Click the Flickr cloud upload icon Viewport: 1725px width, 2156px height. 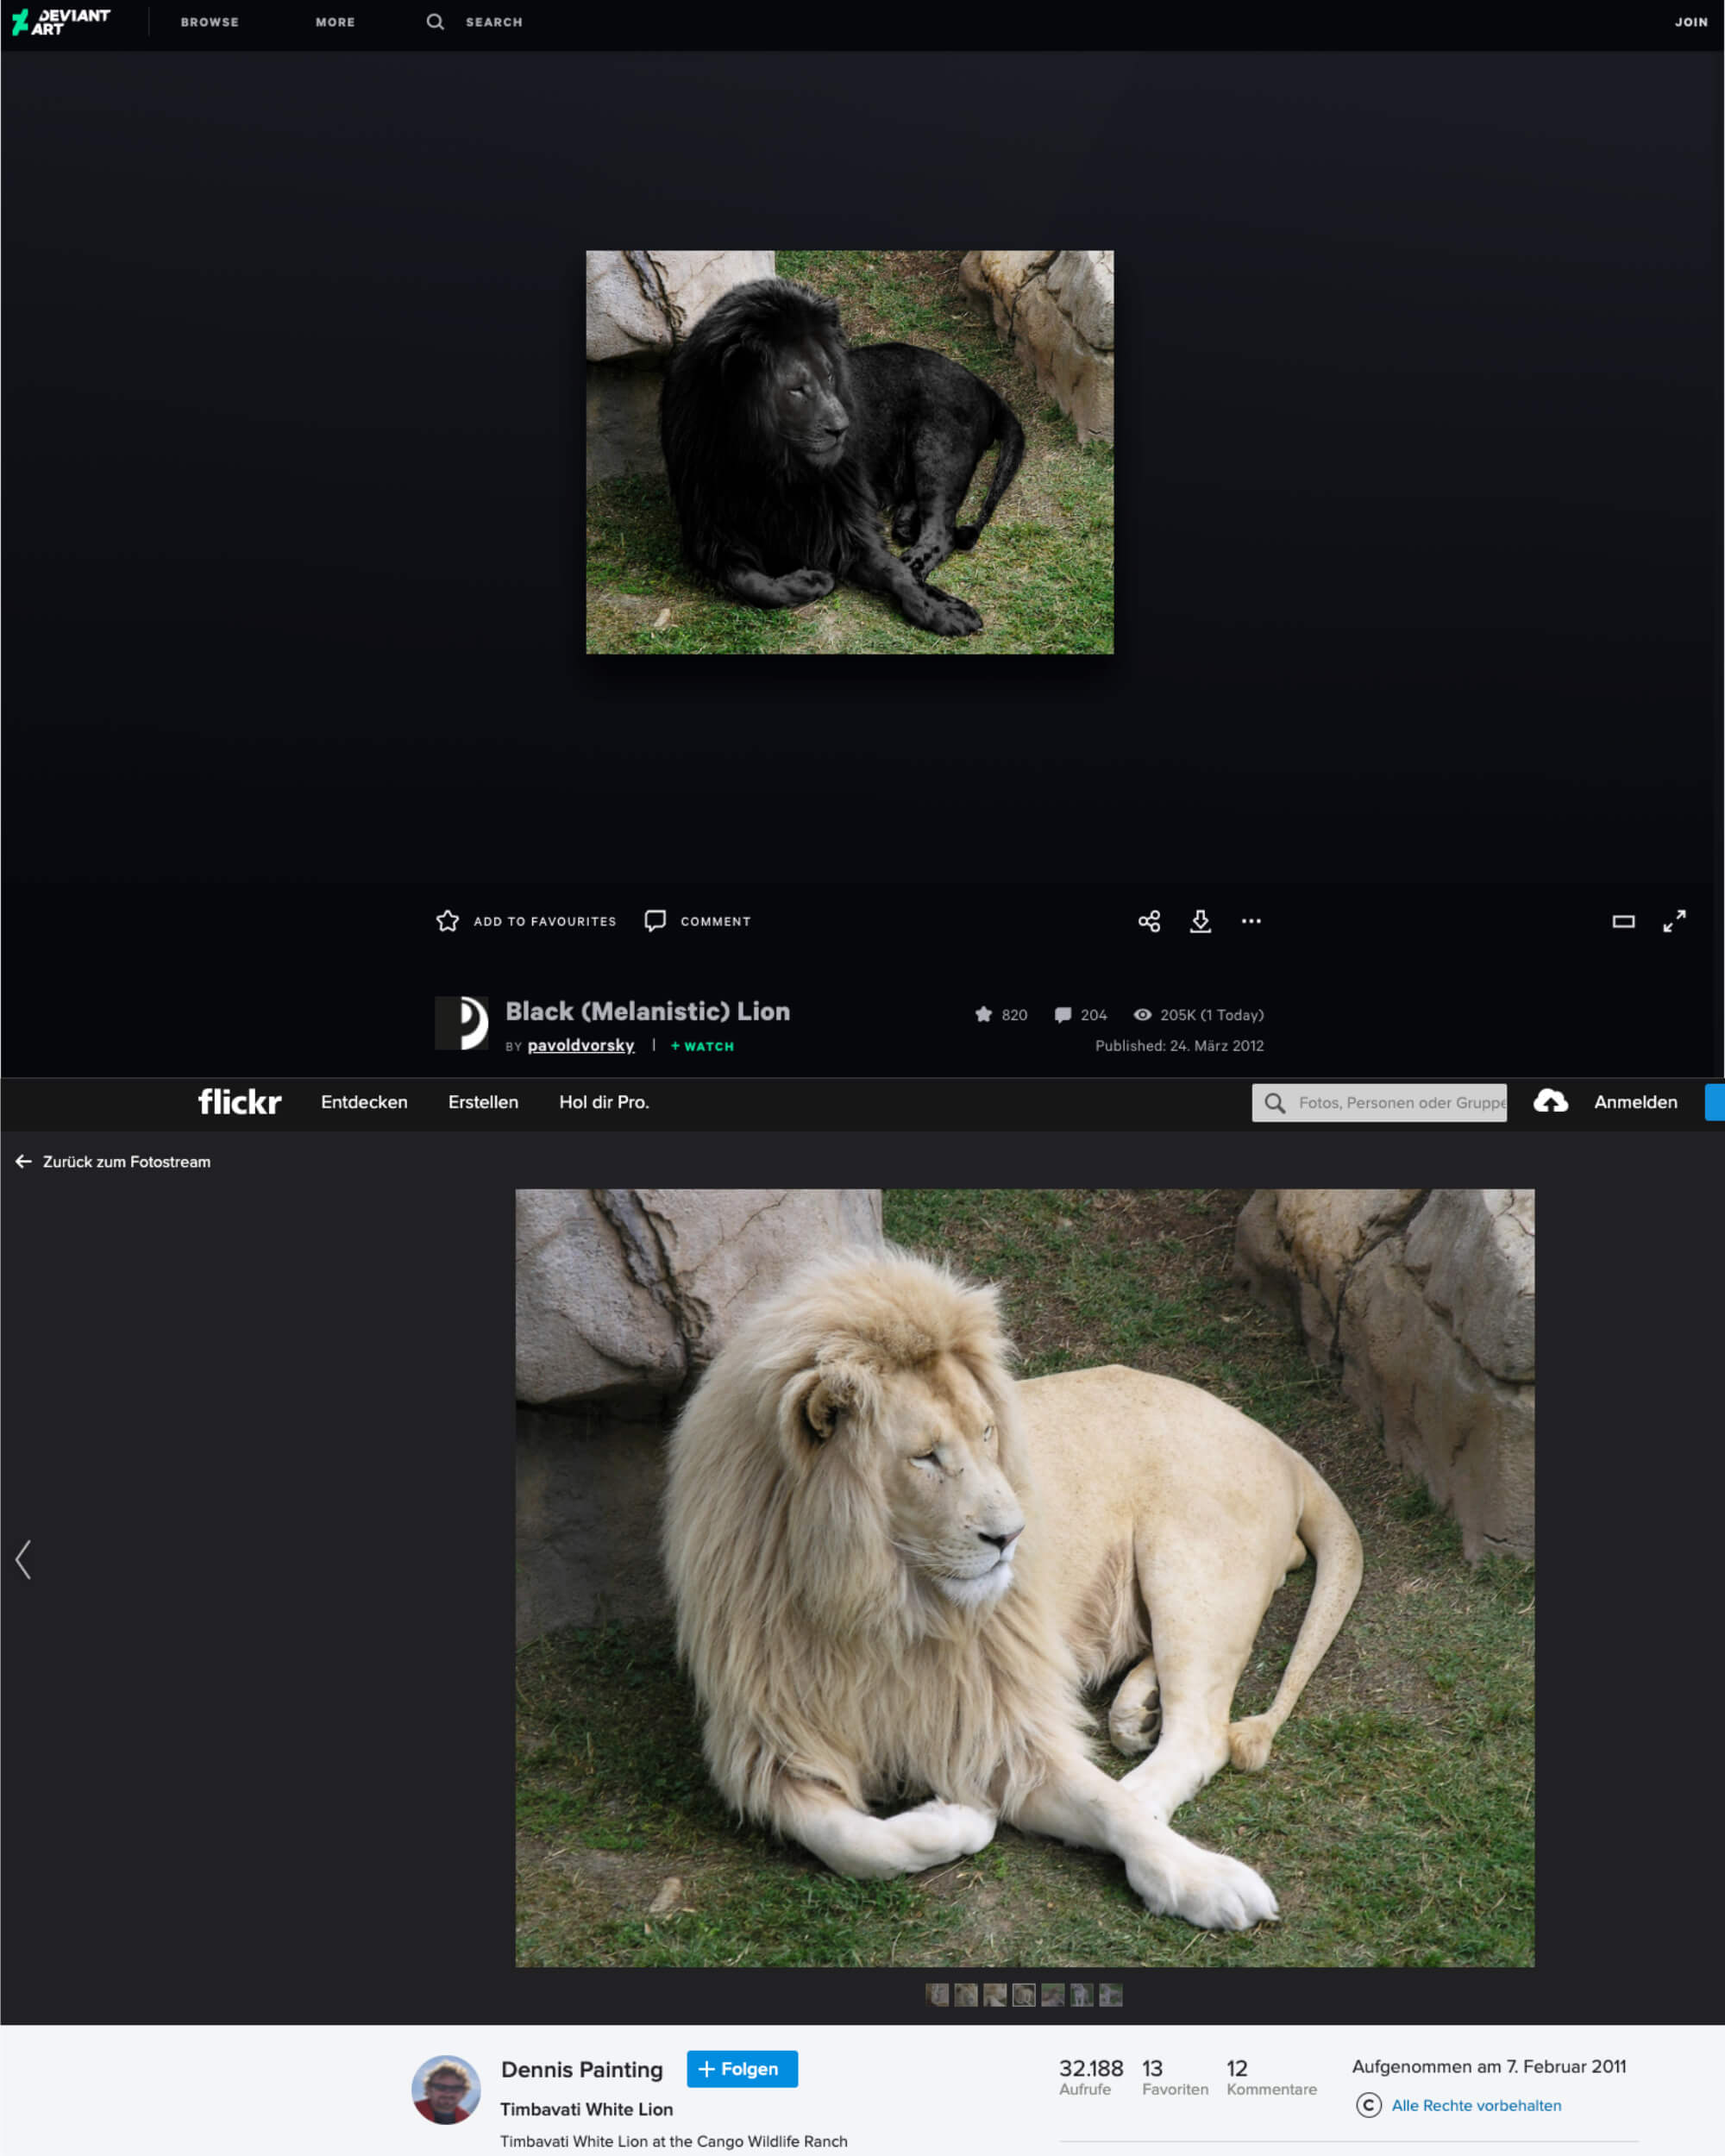[x=1550, y=1101]
